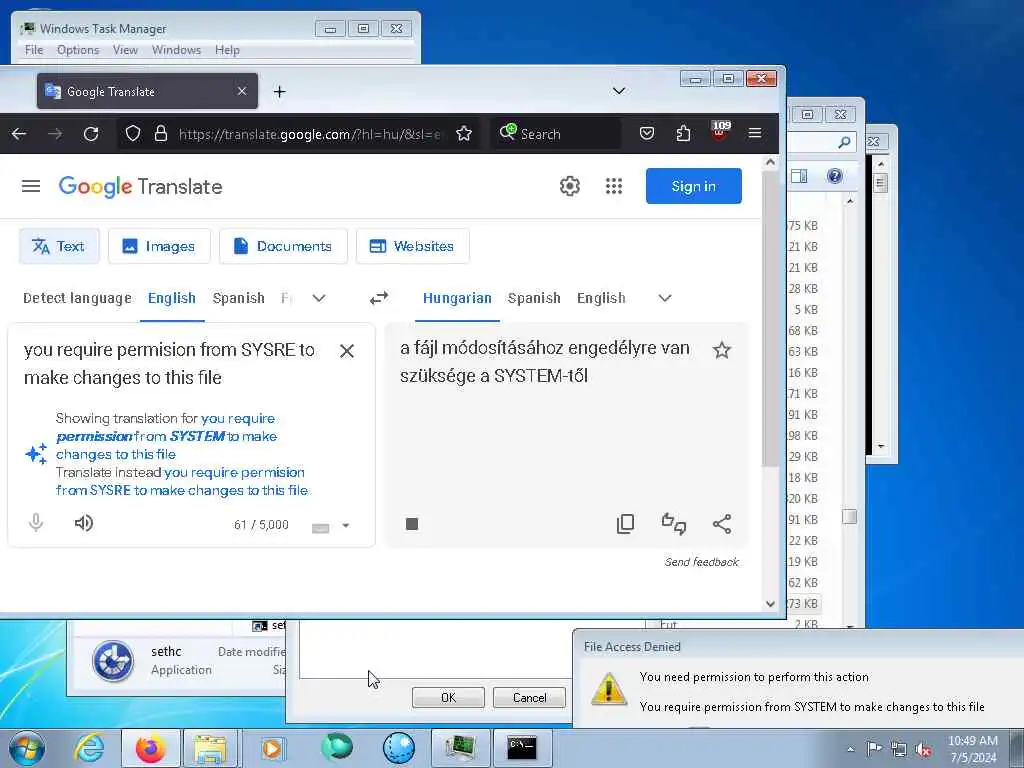The image size is (1024, 768).
Task: Click the Sign in button
Action: (x=694, y=186)
